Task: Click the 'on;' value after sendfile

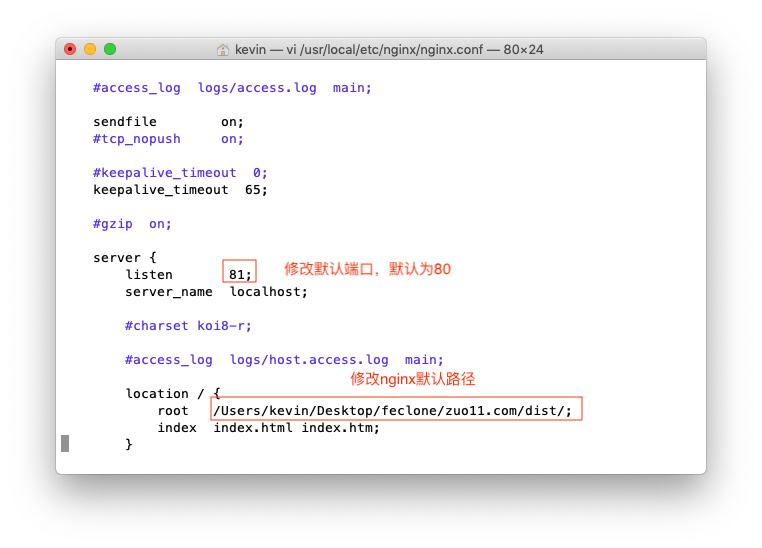Action: (232, 121)
